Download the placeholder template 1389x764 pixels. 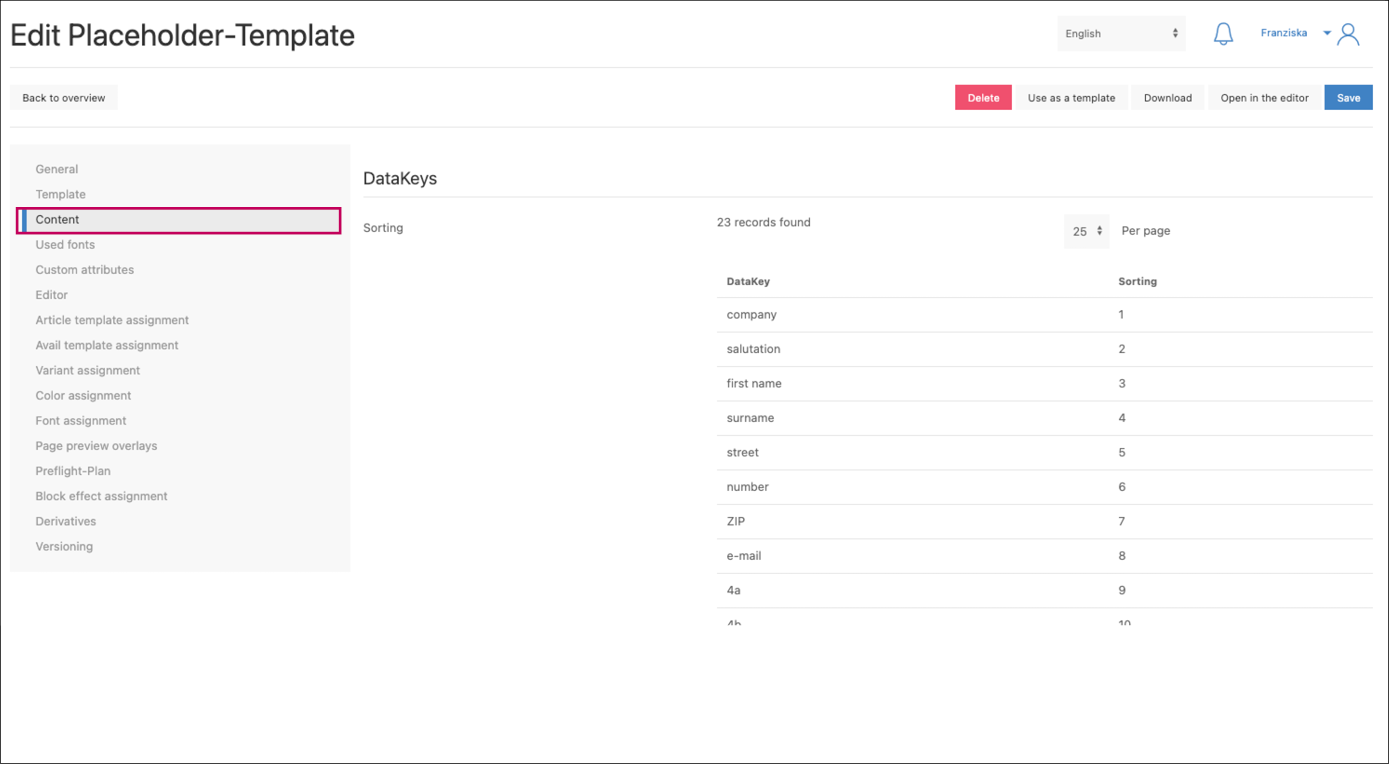pos(1167,98)
